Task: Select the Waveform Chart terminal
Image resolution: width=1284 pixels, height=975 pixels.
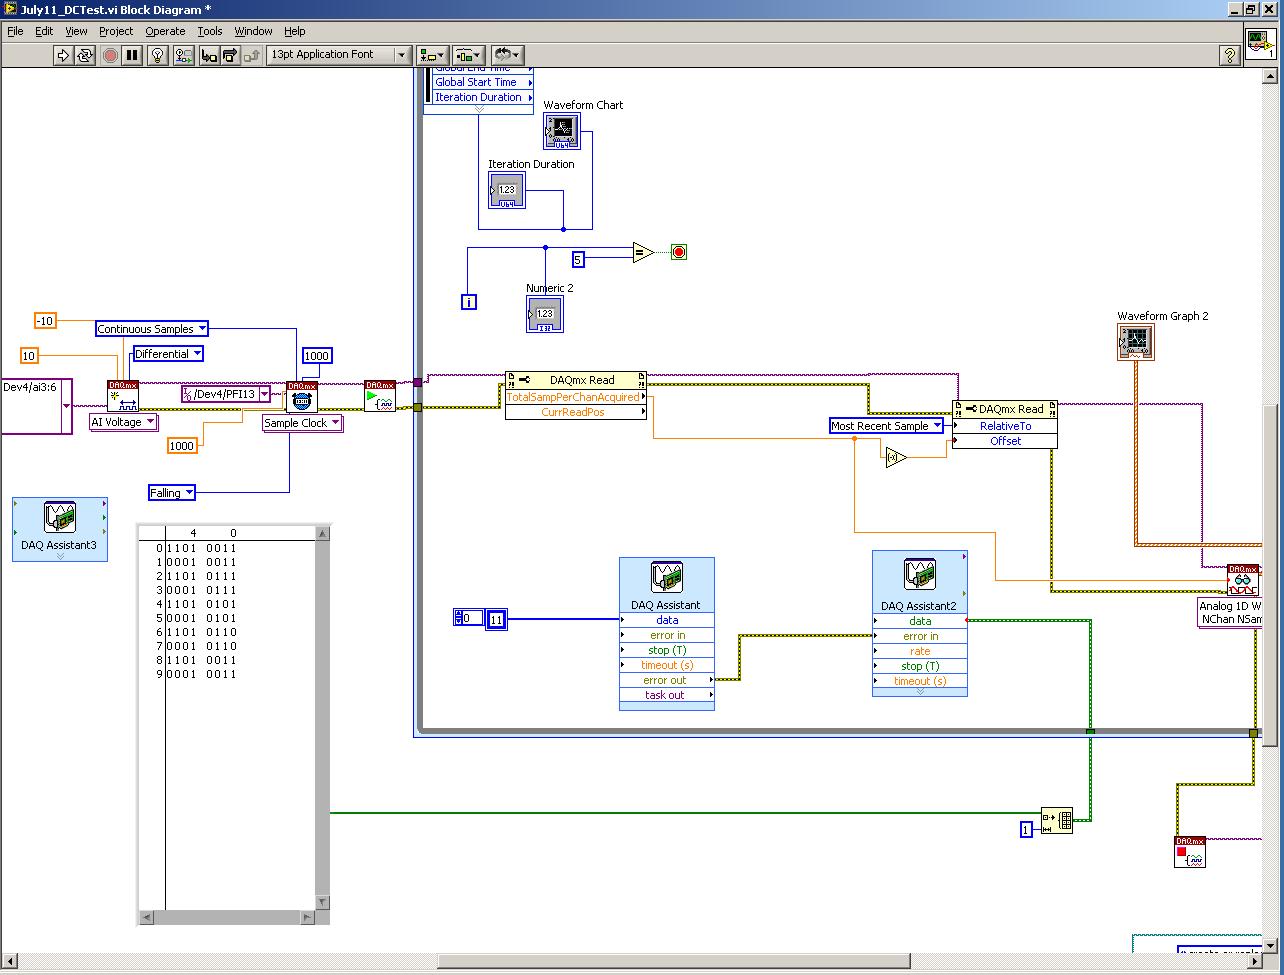Action: pyautogui.click(x=562, y=131)
